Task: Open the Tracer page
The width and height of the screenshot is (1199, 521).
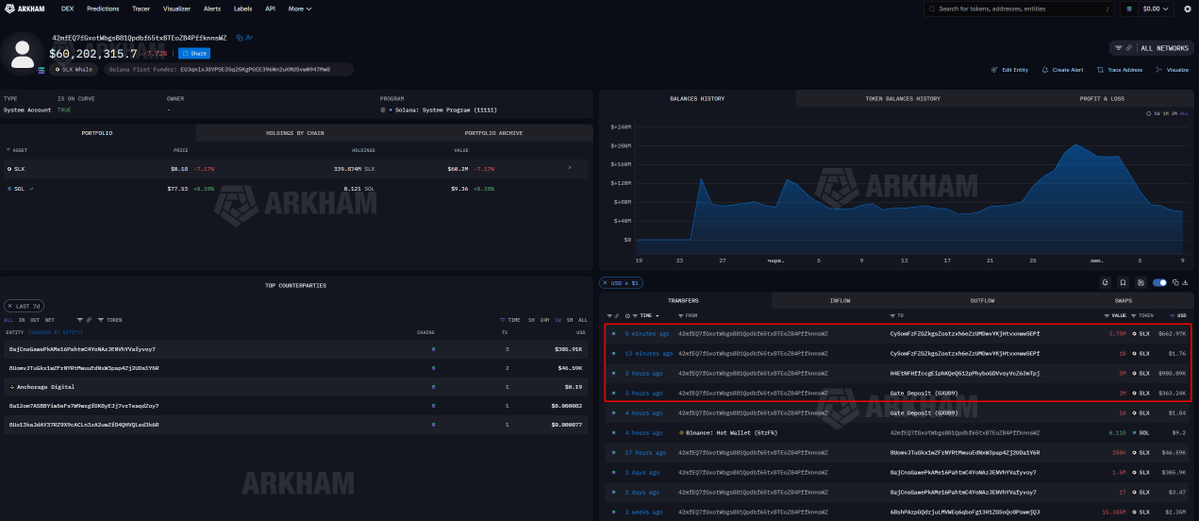Action: (x=142, y=8)
